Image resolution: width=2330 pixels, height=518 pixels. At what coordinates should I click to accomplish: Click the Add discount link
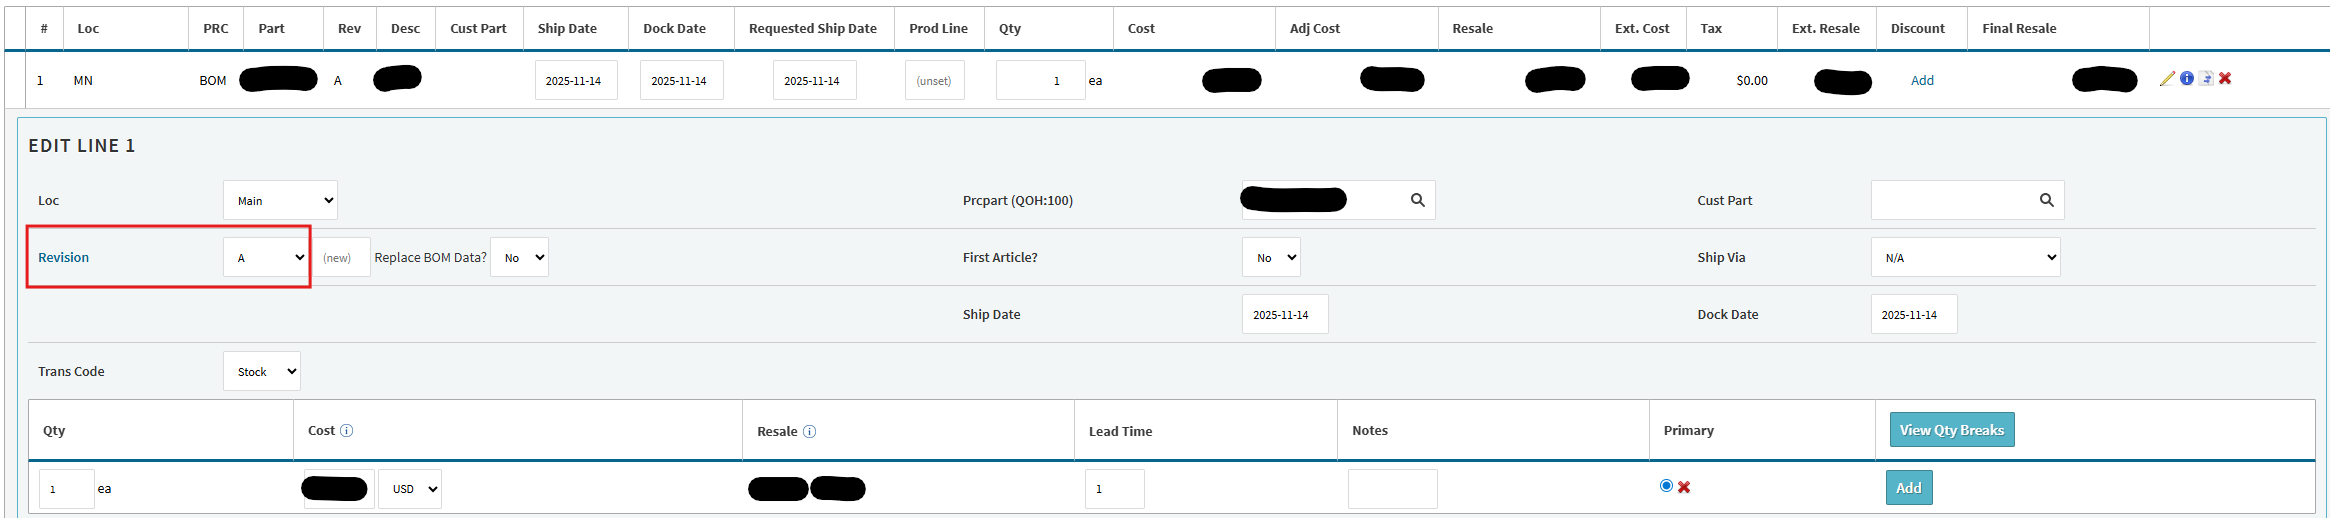click(1922, 81)
